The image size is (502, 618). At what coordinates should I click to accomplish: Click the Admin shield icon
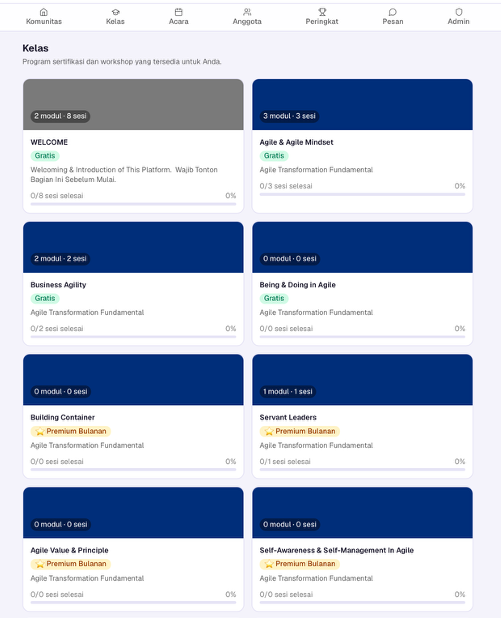point(459,12)
